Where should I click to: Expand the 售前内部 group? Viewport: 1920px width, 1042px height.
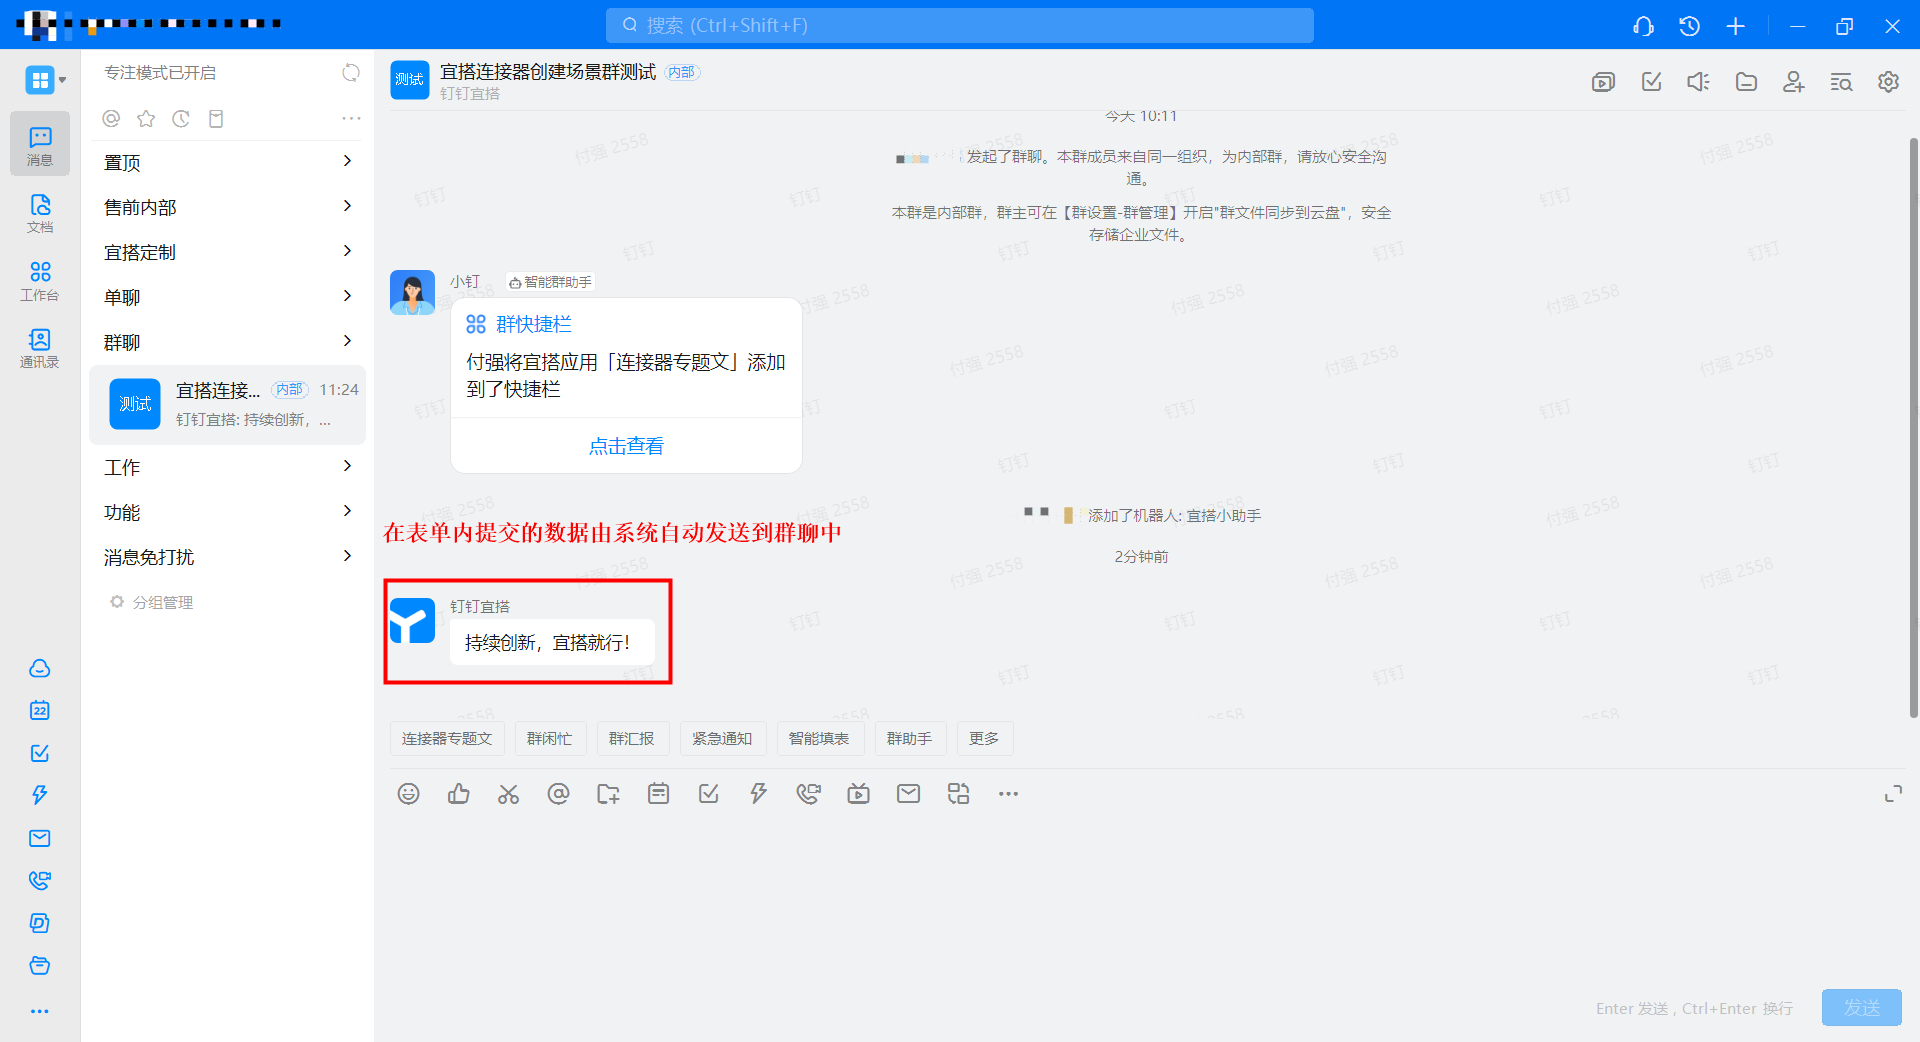click(x=228, y=207)
